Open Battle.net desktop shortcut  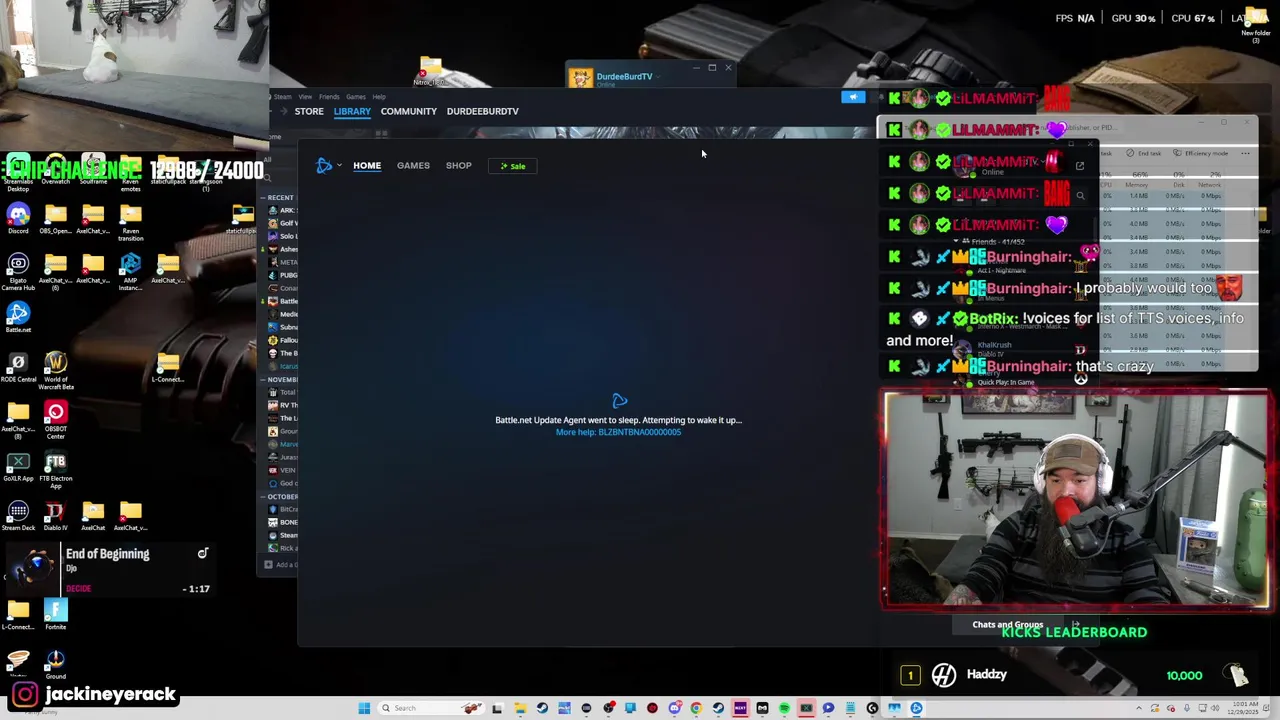[18, 317]
